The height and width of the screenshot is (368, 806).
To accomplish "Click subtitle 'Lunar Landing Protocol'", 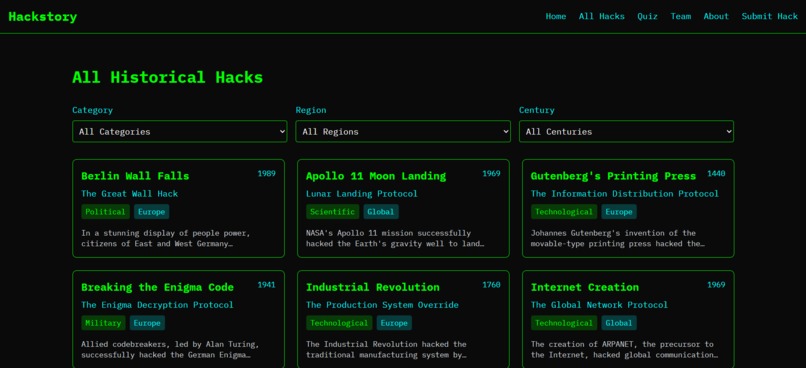I will point(362,194).
